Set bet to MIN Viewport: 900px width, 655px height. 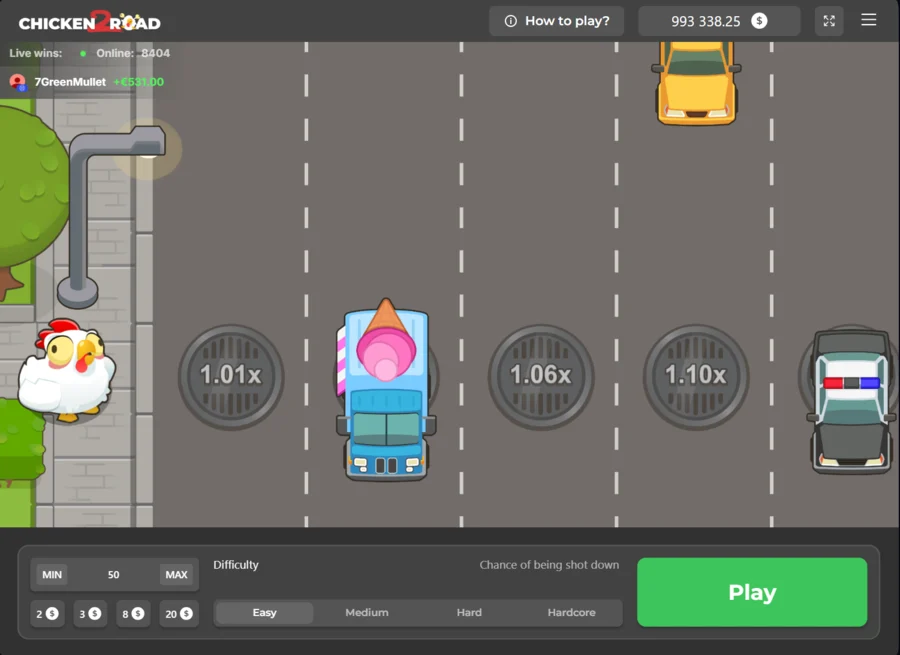click(x=52, y=575)
